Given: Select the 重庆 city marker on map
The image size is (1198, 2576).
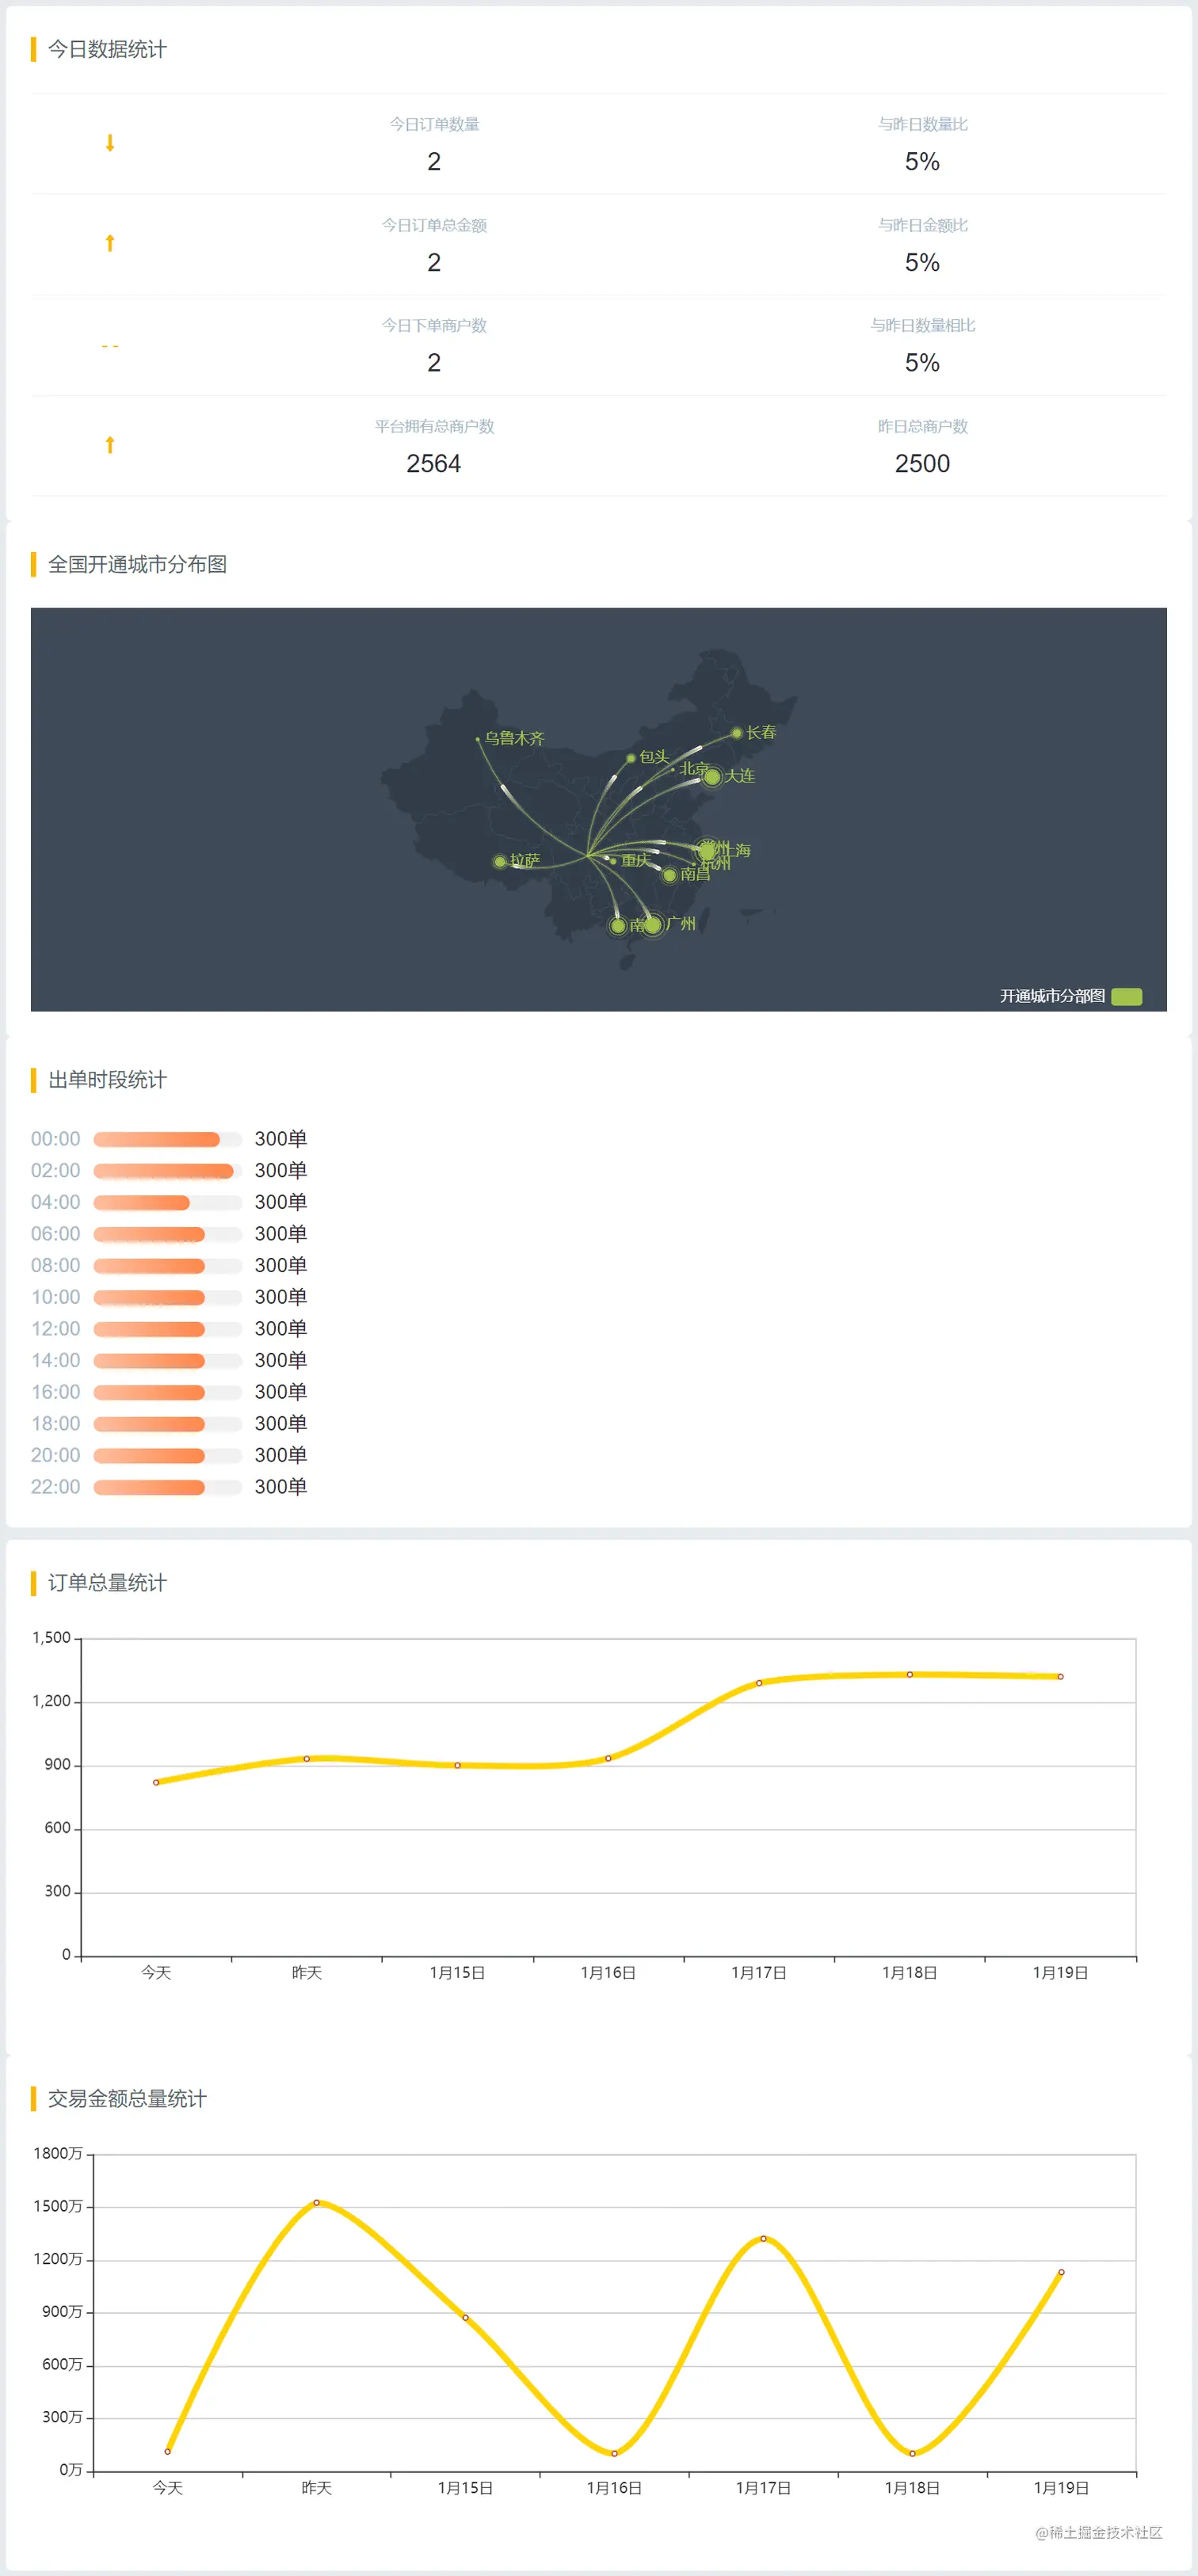Looking at the screenshot, I should [x=613, y=861].
